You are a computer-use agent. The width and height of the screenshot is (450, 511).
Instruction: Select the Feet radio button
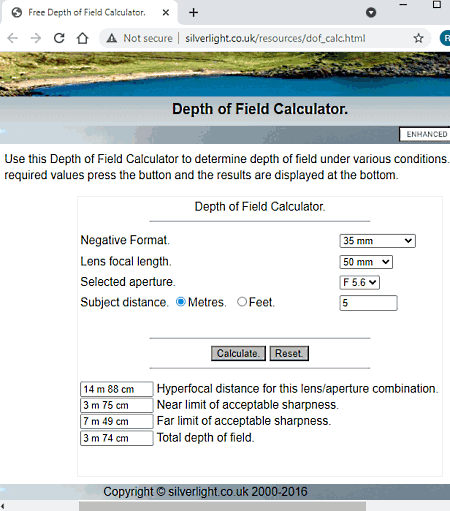(242, 302)
